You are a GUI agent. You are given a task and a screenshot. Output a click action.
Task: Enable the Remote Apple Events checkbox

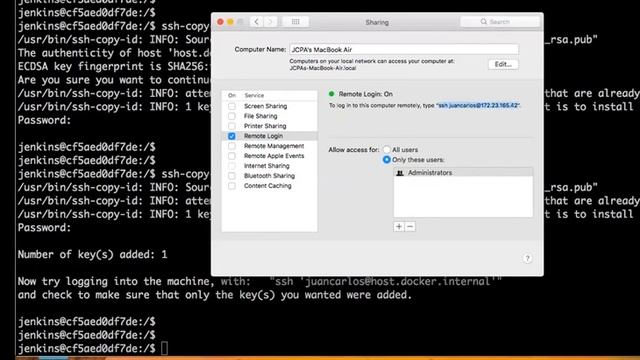pyautogui.click(x=232, y=156)
